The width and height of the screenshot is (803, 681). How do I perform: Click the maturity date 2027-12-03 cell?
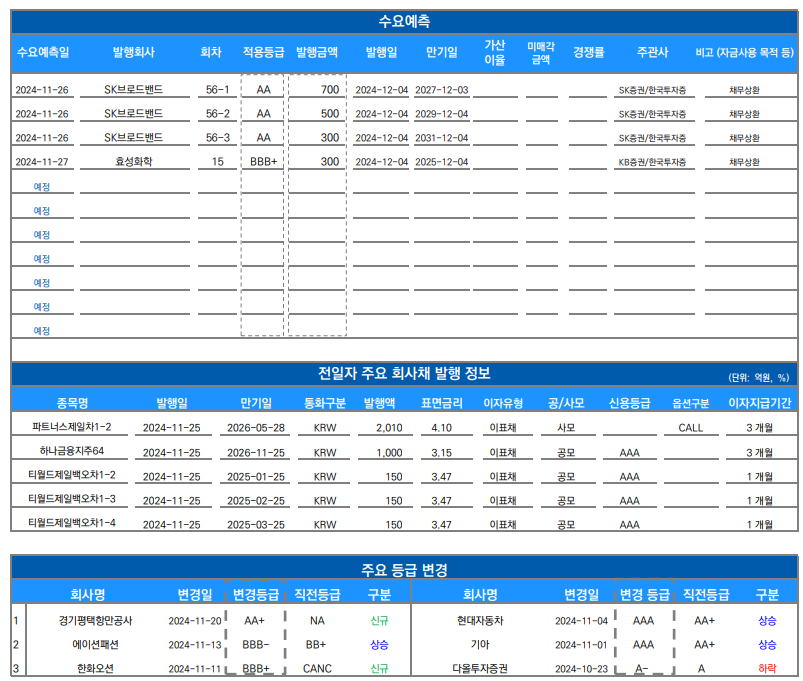[x=441, y=90]
